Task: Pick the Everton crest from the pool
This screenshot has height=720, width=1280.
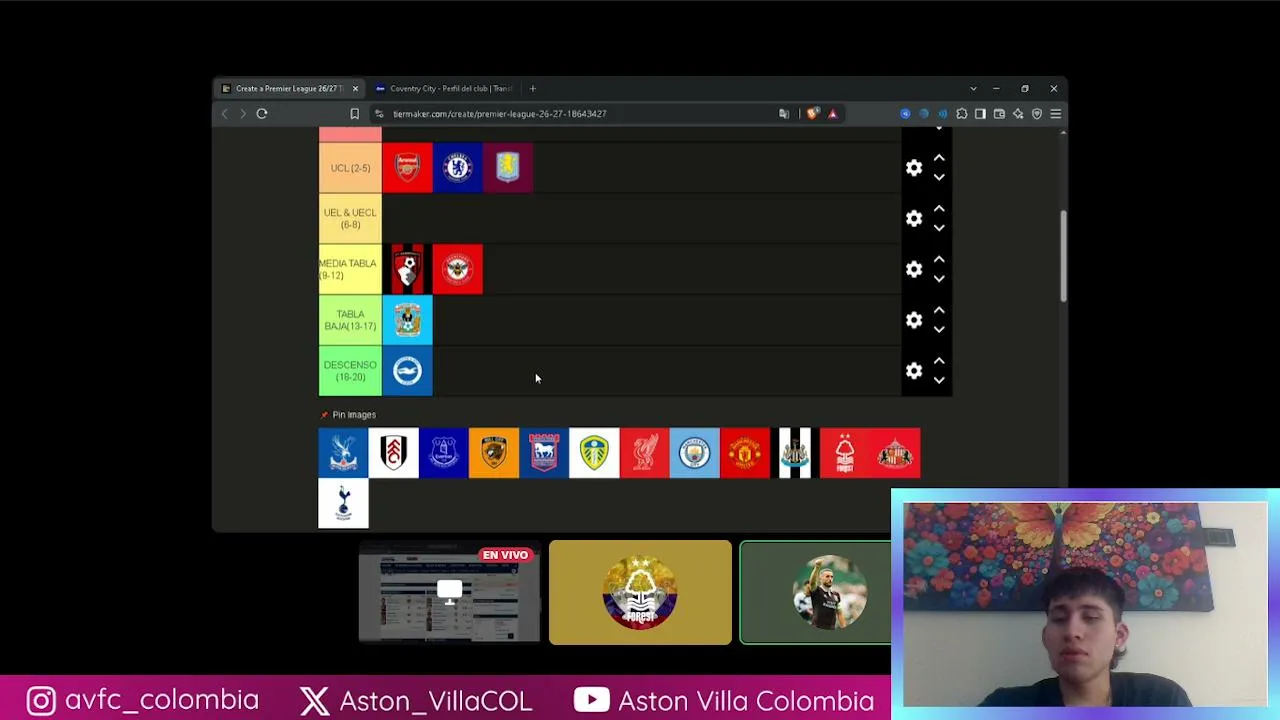Action: tap(443, 453)
